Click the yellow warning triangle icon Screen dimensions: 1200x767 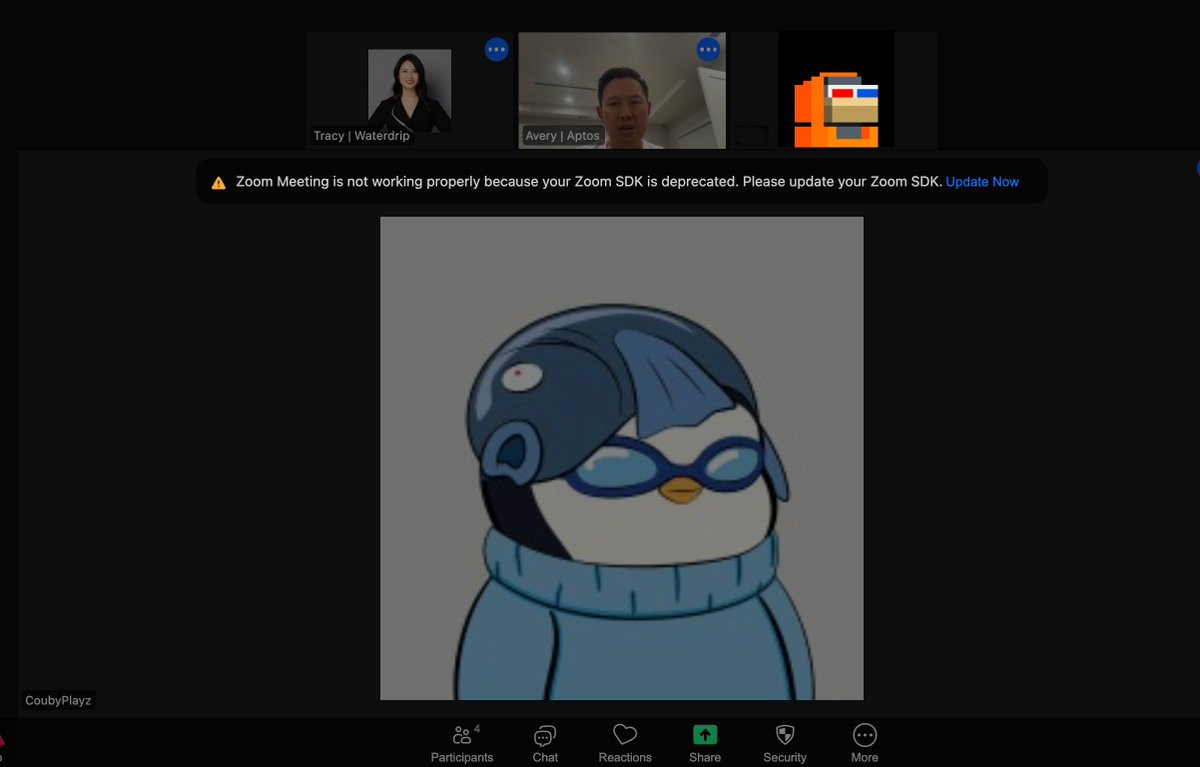(218, 183)
